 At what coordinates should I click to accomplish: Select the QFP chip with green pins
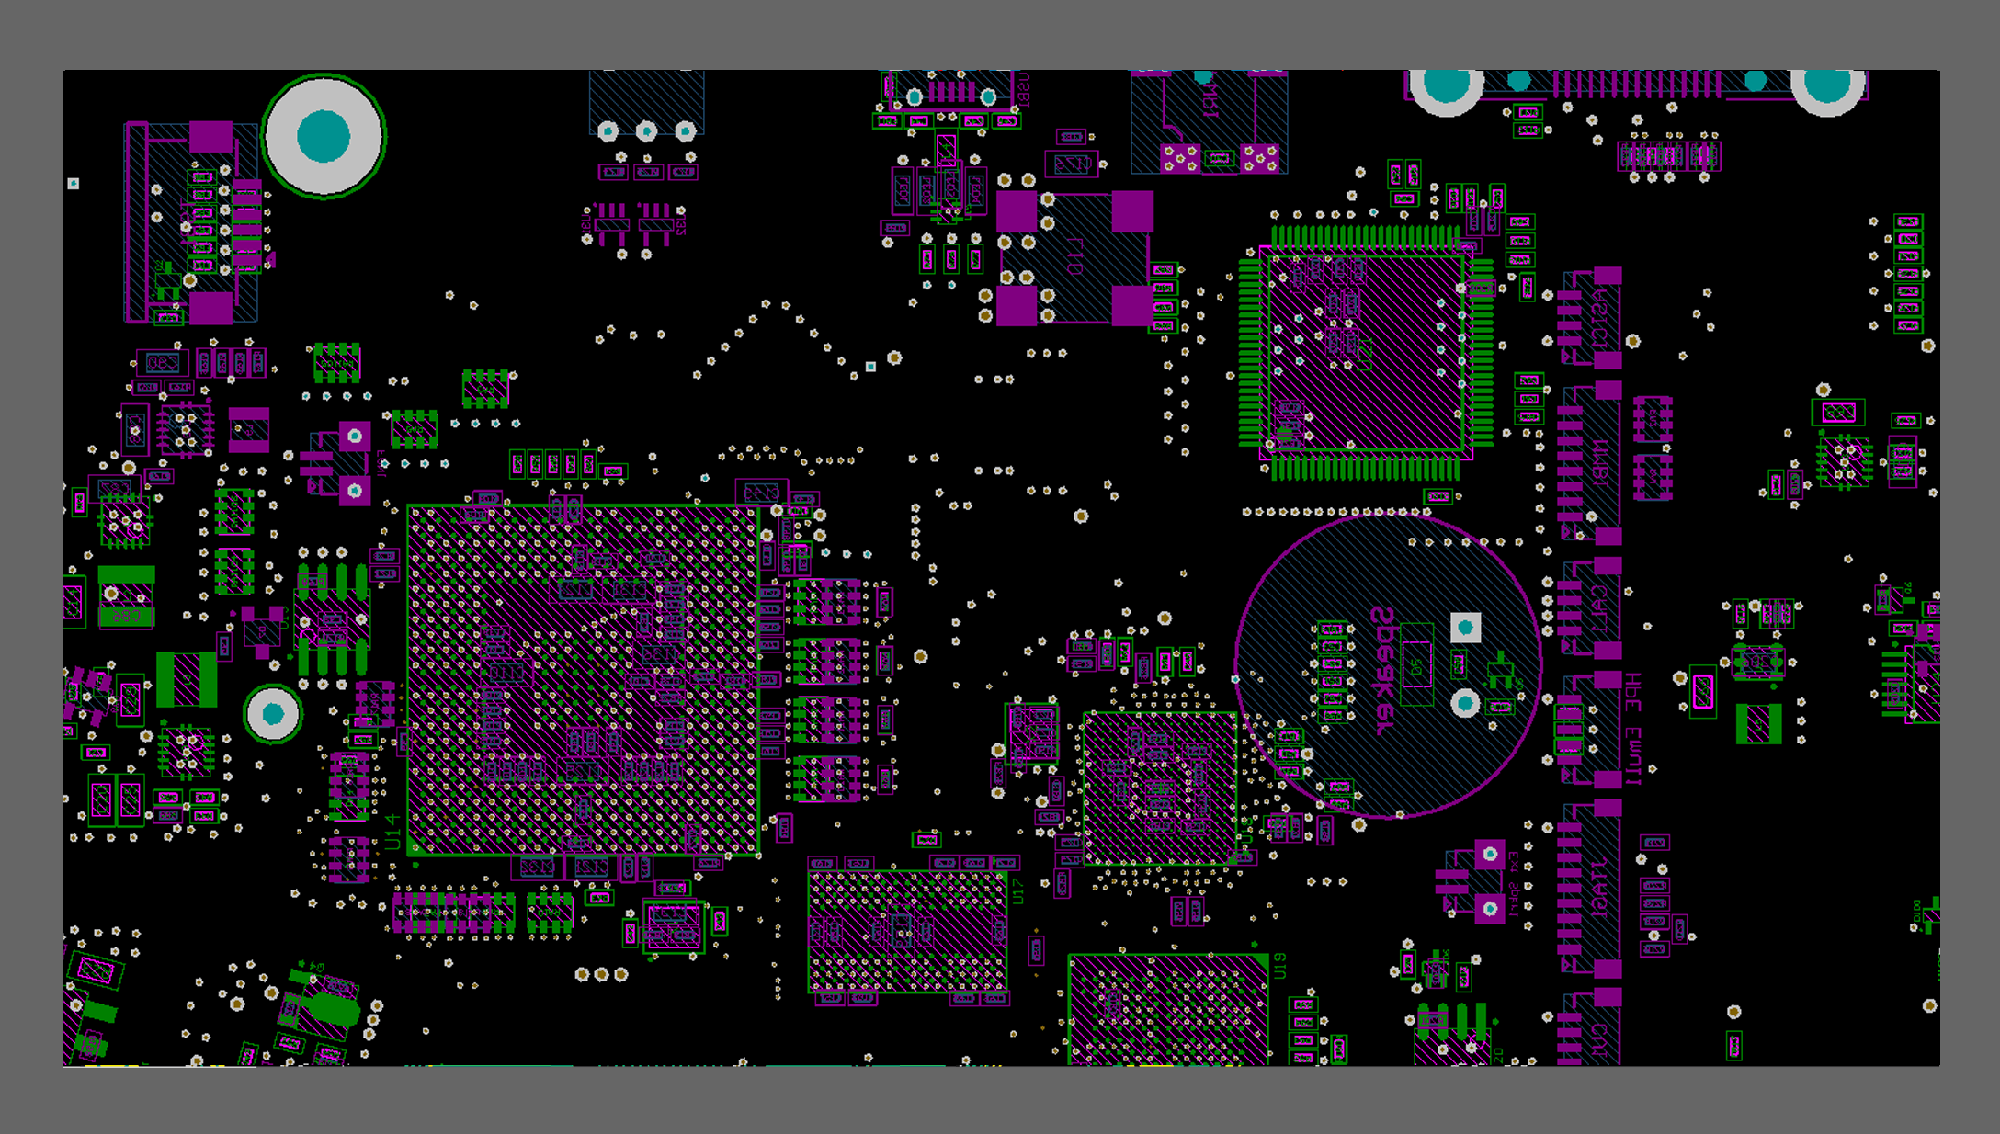click(1365, 353)
